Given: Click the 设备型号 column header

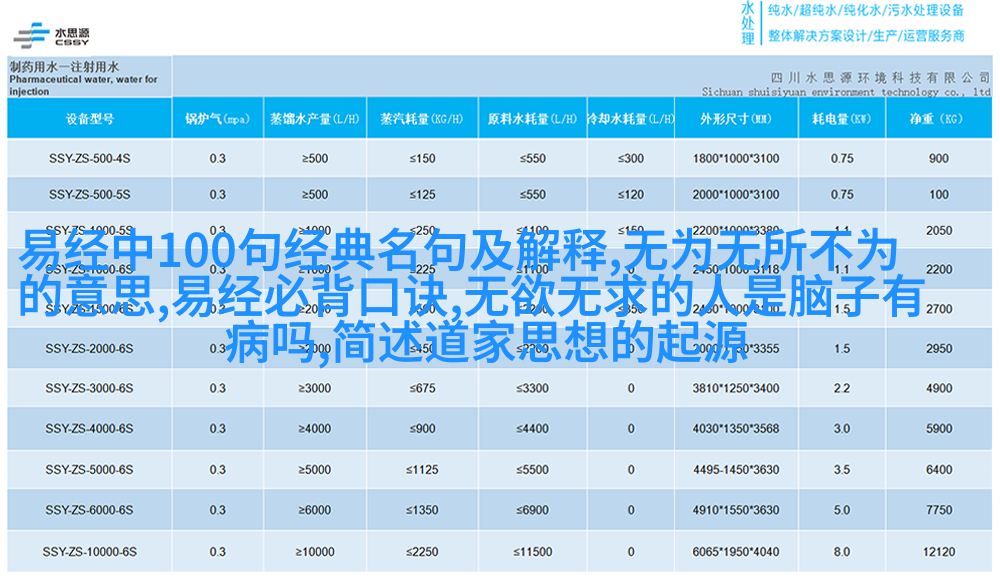Looking at the screenshot, I should tap(89, 119).
